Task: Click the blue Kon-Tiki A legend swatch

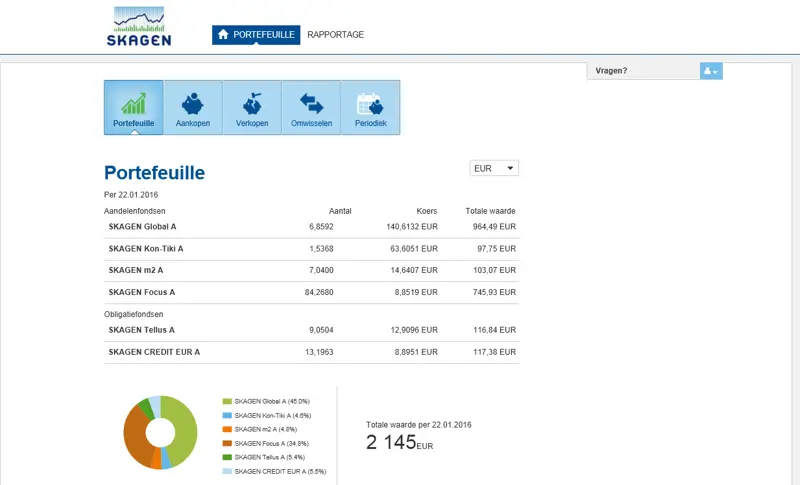Action: (x=227, y=416)
